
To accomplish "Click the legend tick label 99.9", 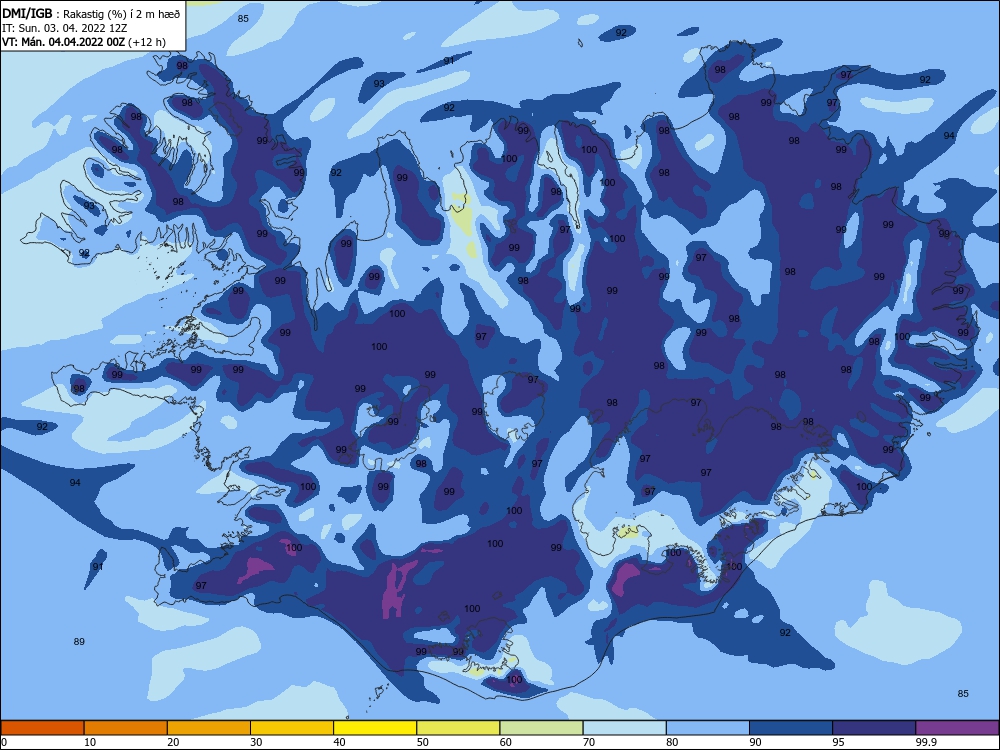I will pos(927,742).
